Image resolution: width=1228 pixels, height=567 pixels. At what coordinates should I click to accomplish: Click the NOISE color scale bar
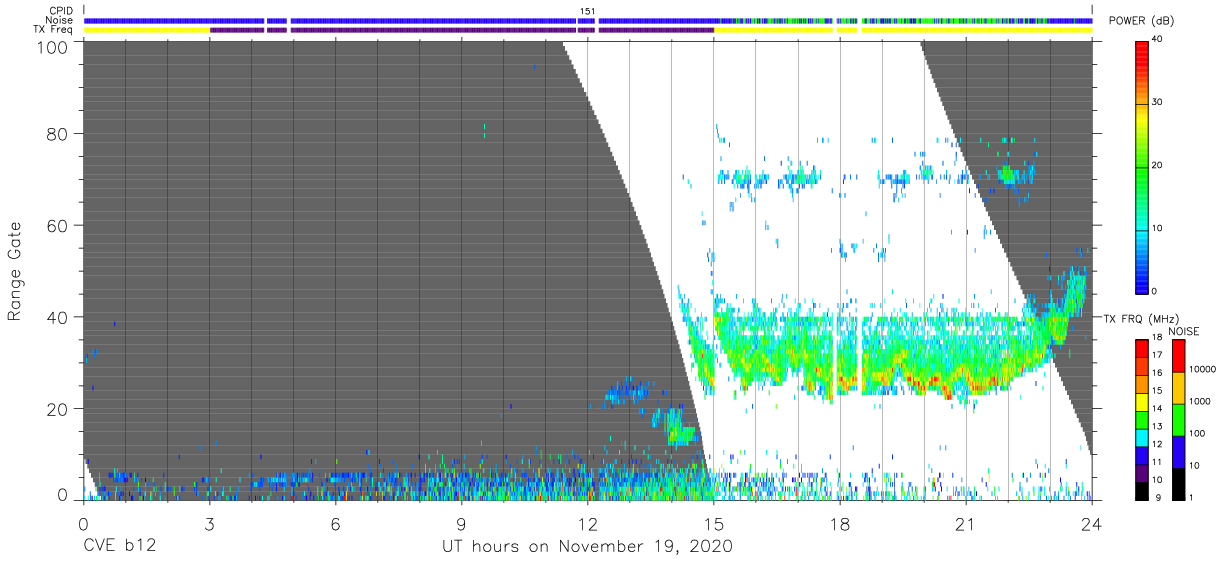[x=1178, y=419]
